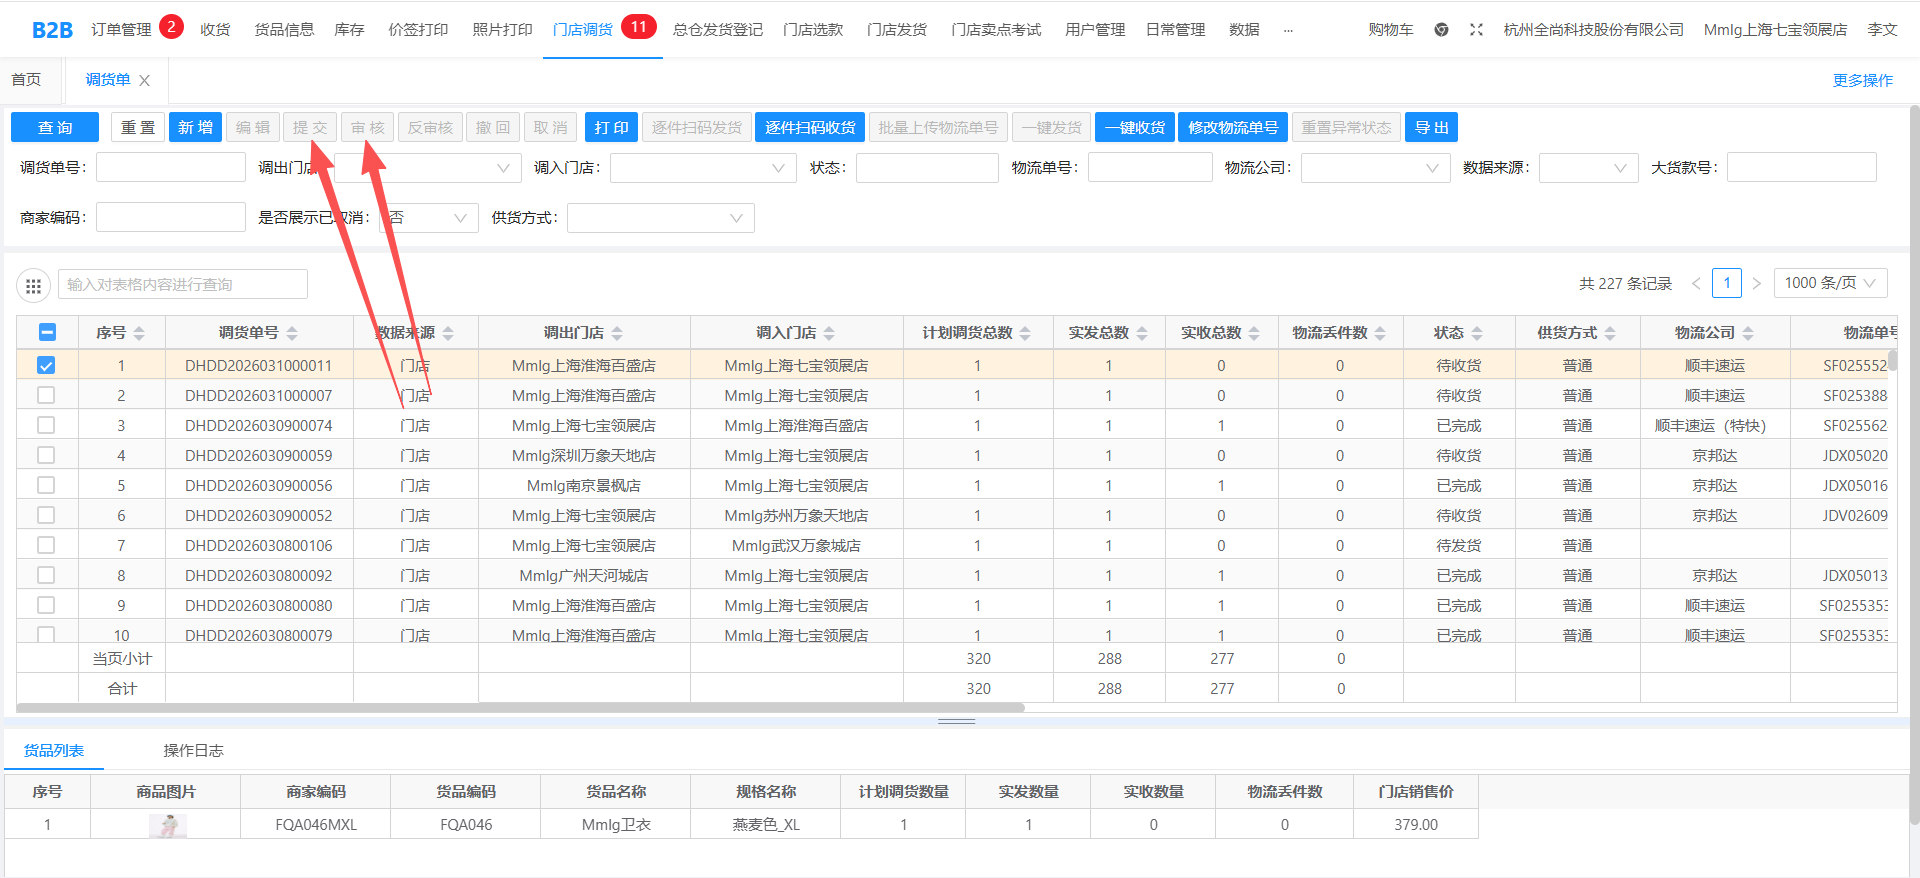
Task: Click the 一键收货 button
Action: 1134,128
